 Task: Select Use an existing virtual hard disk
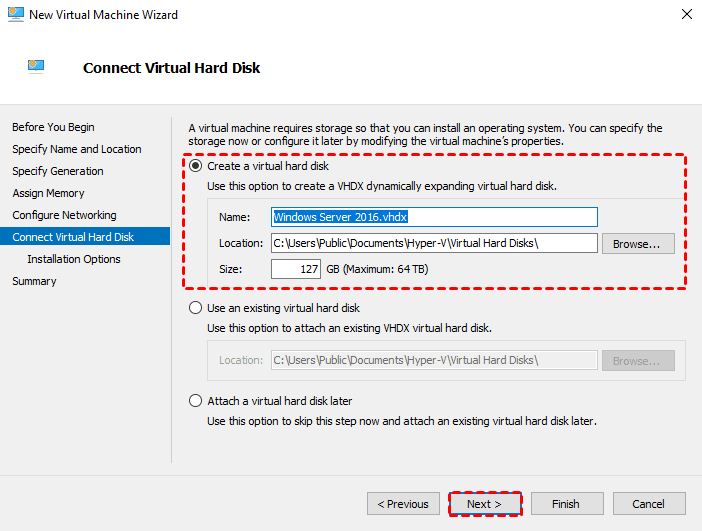[x=196, y=308]
